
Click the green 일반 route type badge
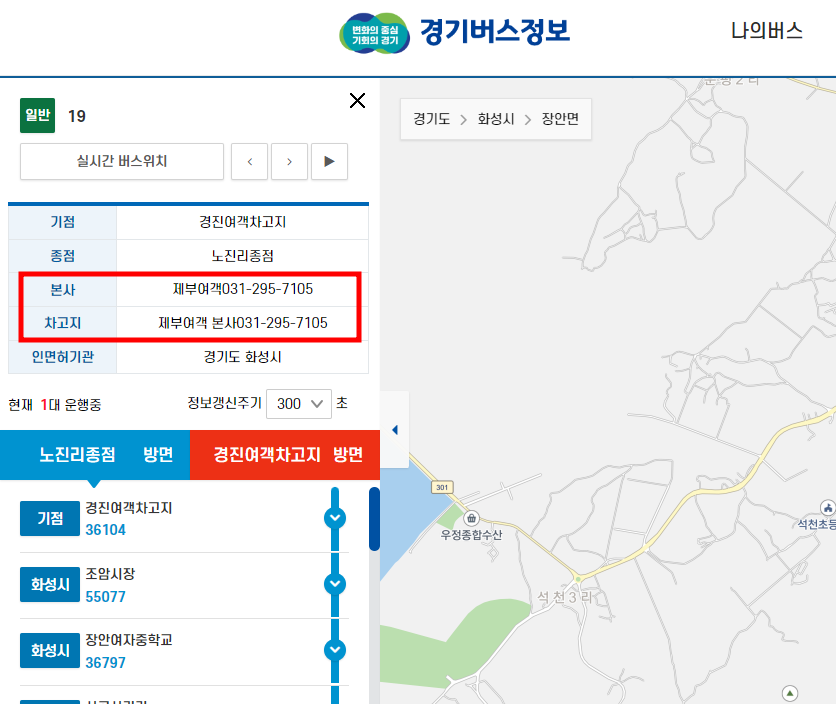coord(37,115)
